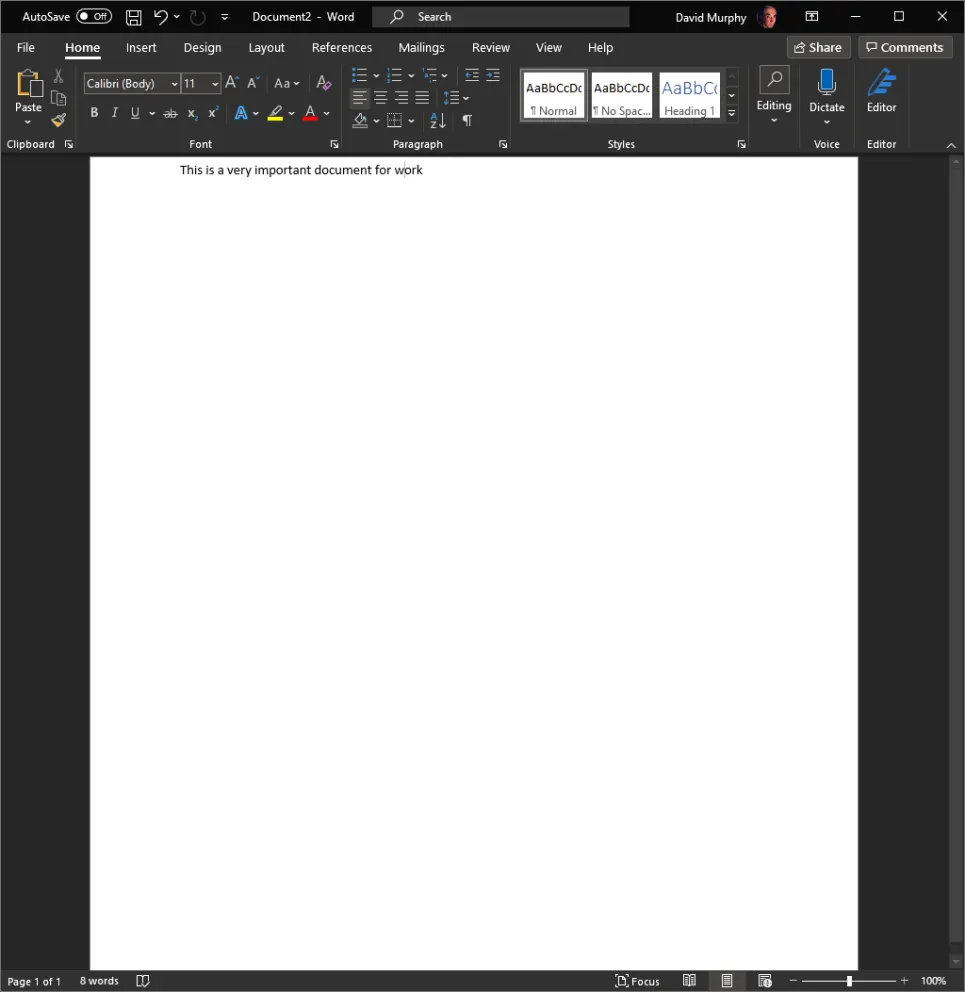Decrease font size with shrink icon
This screenshot has width=965, height=992.
[x=253, y=83]
